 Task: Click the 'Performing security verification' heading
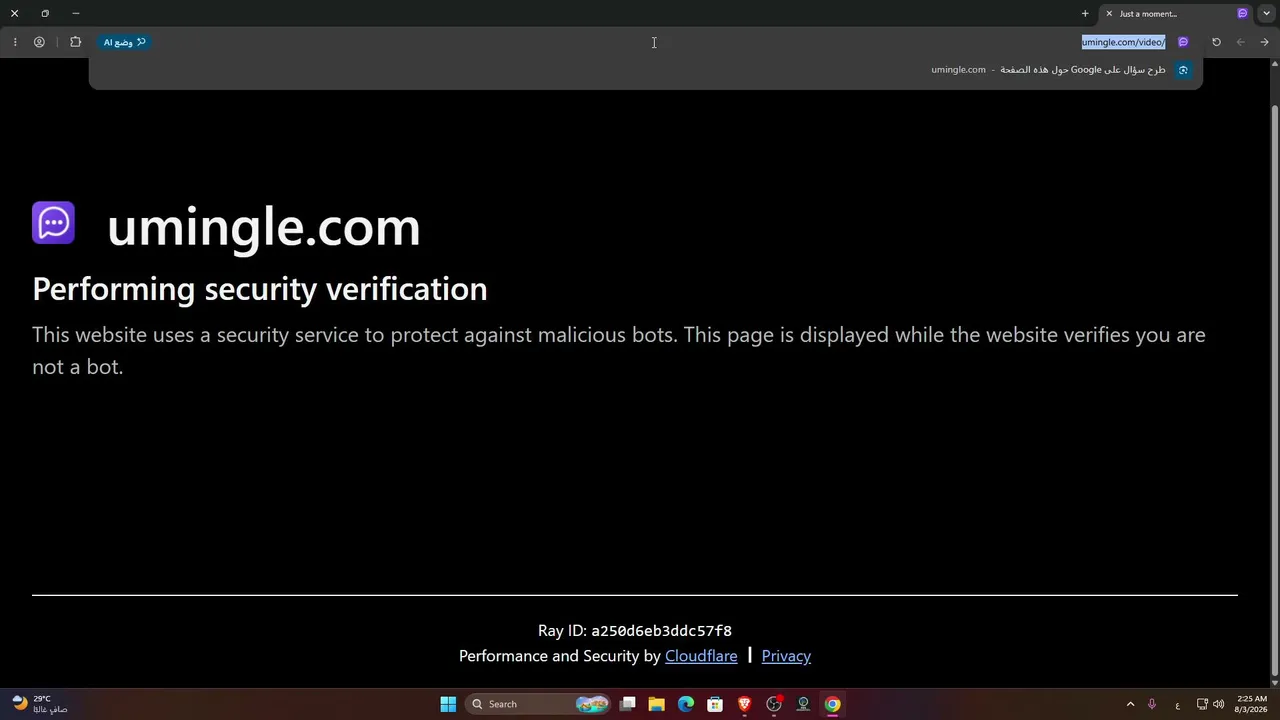[260, 289]
